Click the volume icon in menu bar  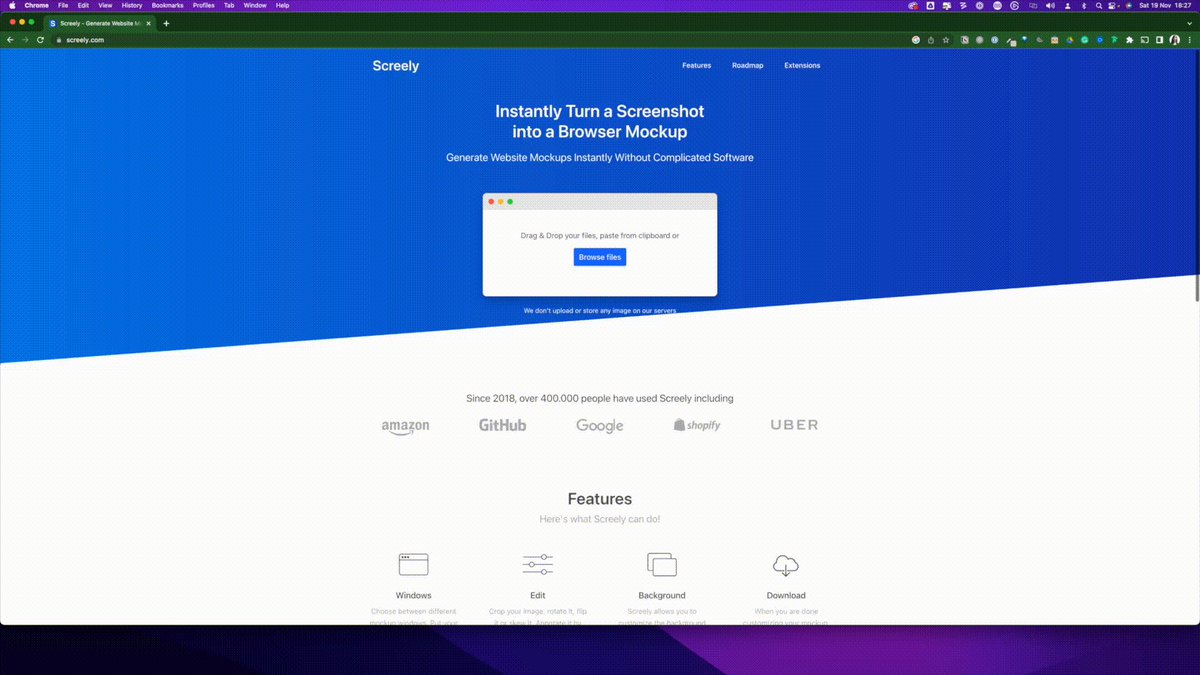click(1050, 5)
